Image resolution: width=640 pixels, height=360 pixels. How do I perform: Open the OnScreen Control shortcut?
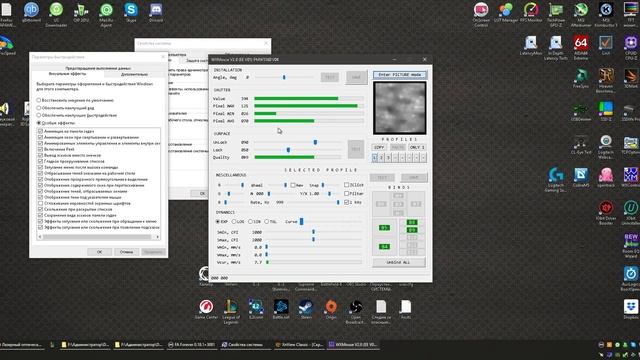(x=481, y=13)
